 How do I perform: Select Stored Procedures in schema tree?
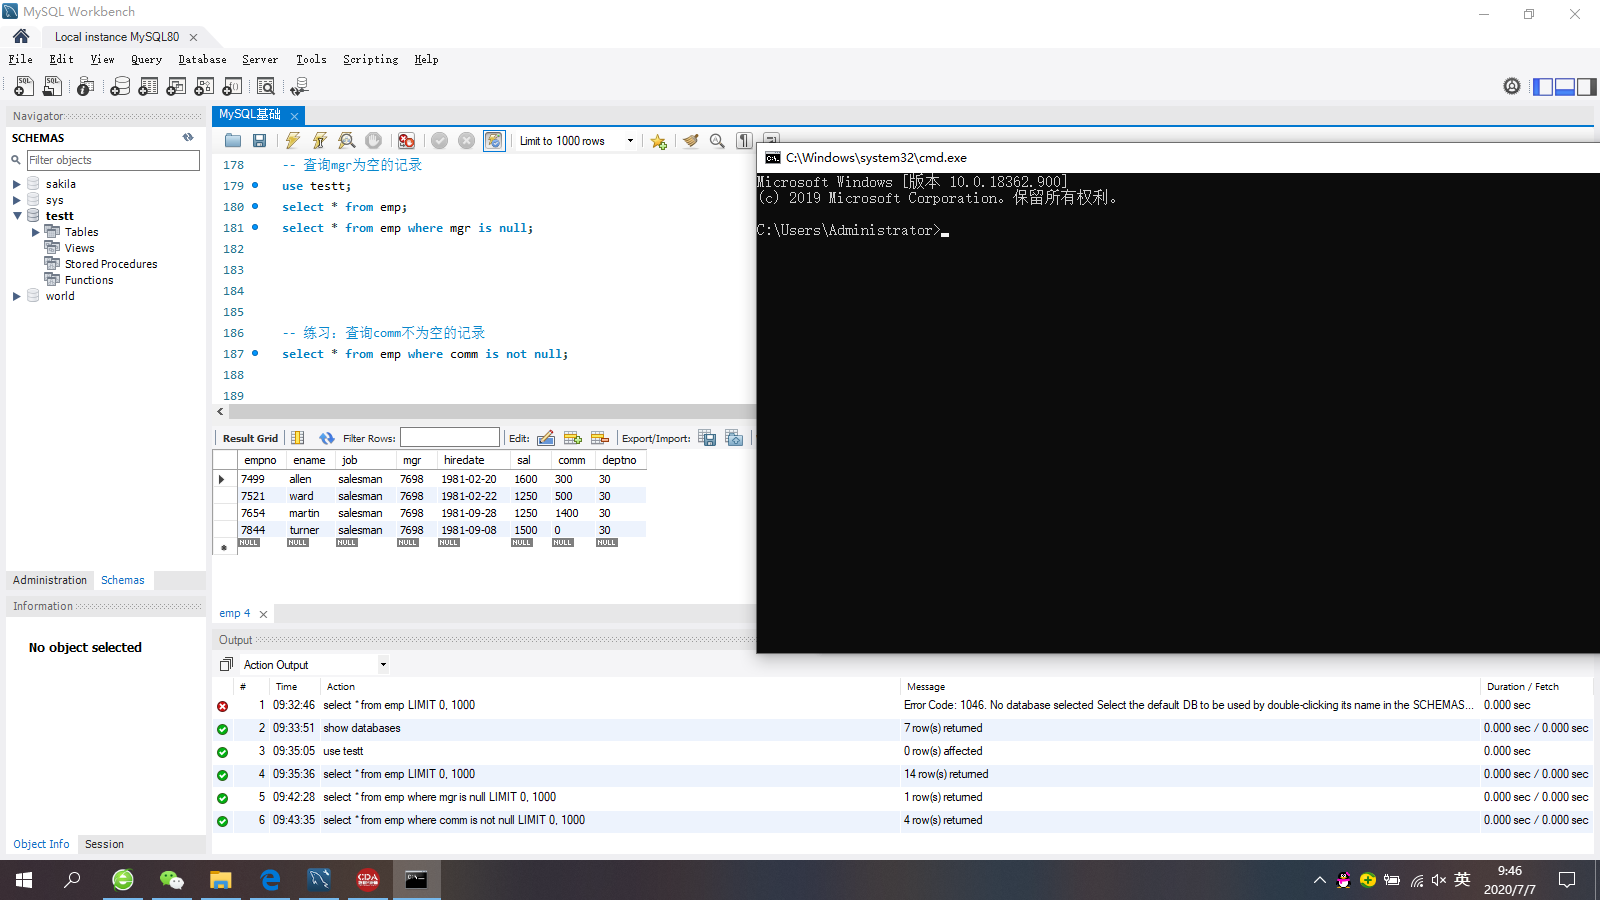tap(111, 264)
